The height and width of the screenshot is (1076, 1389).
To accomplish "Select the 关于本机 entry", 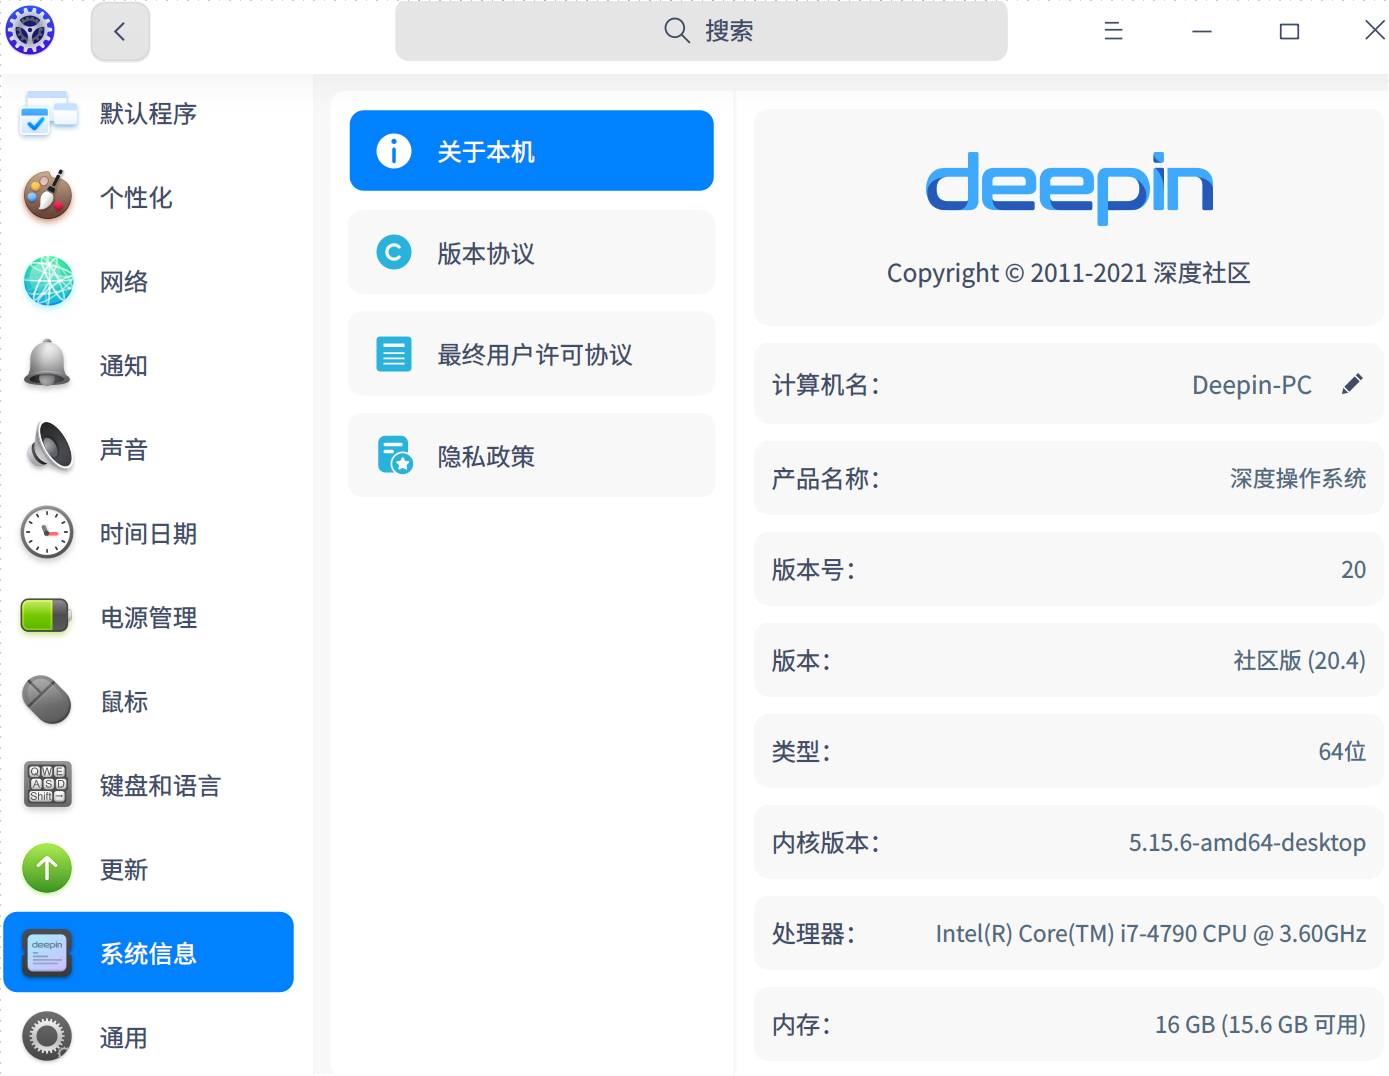I will (x=531, y=150).
